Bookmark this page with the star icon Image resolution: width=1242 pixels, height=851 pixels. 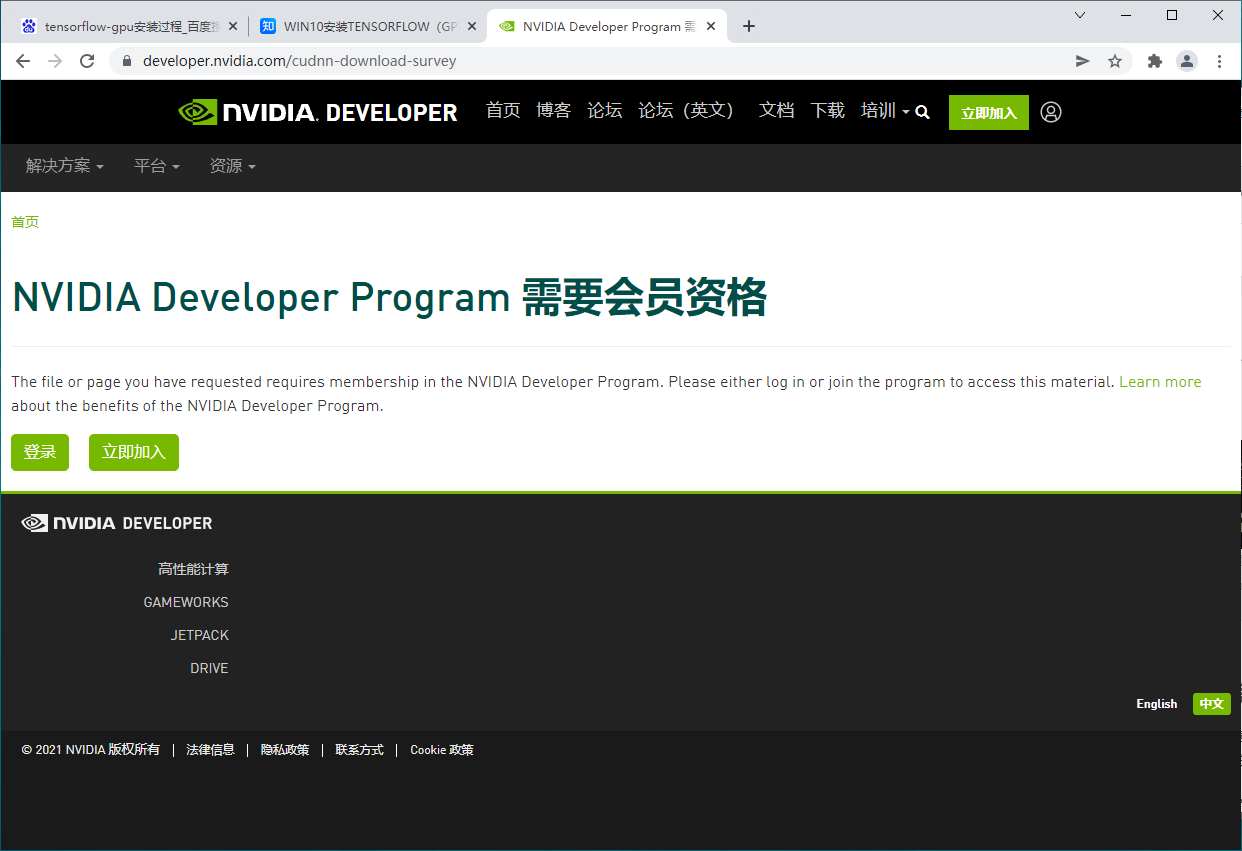(1115, 61)
